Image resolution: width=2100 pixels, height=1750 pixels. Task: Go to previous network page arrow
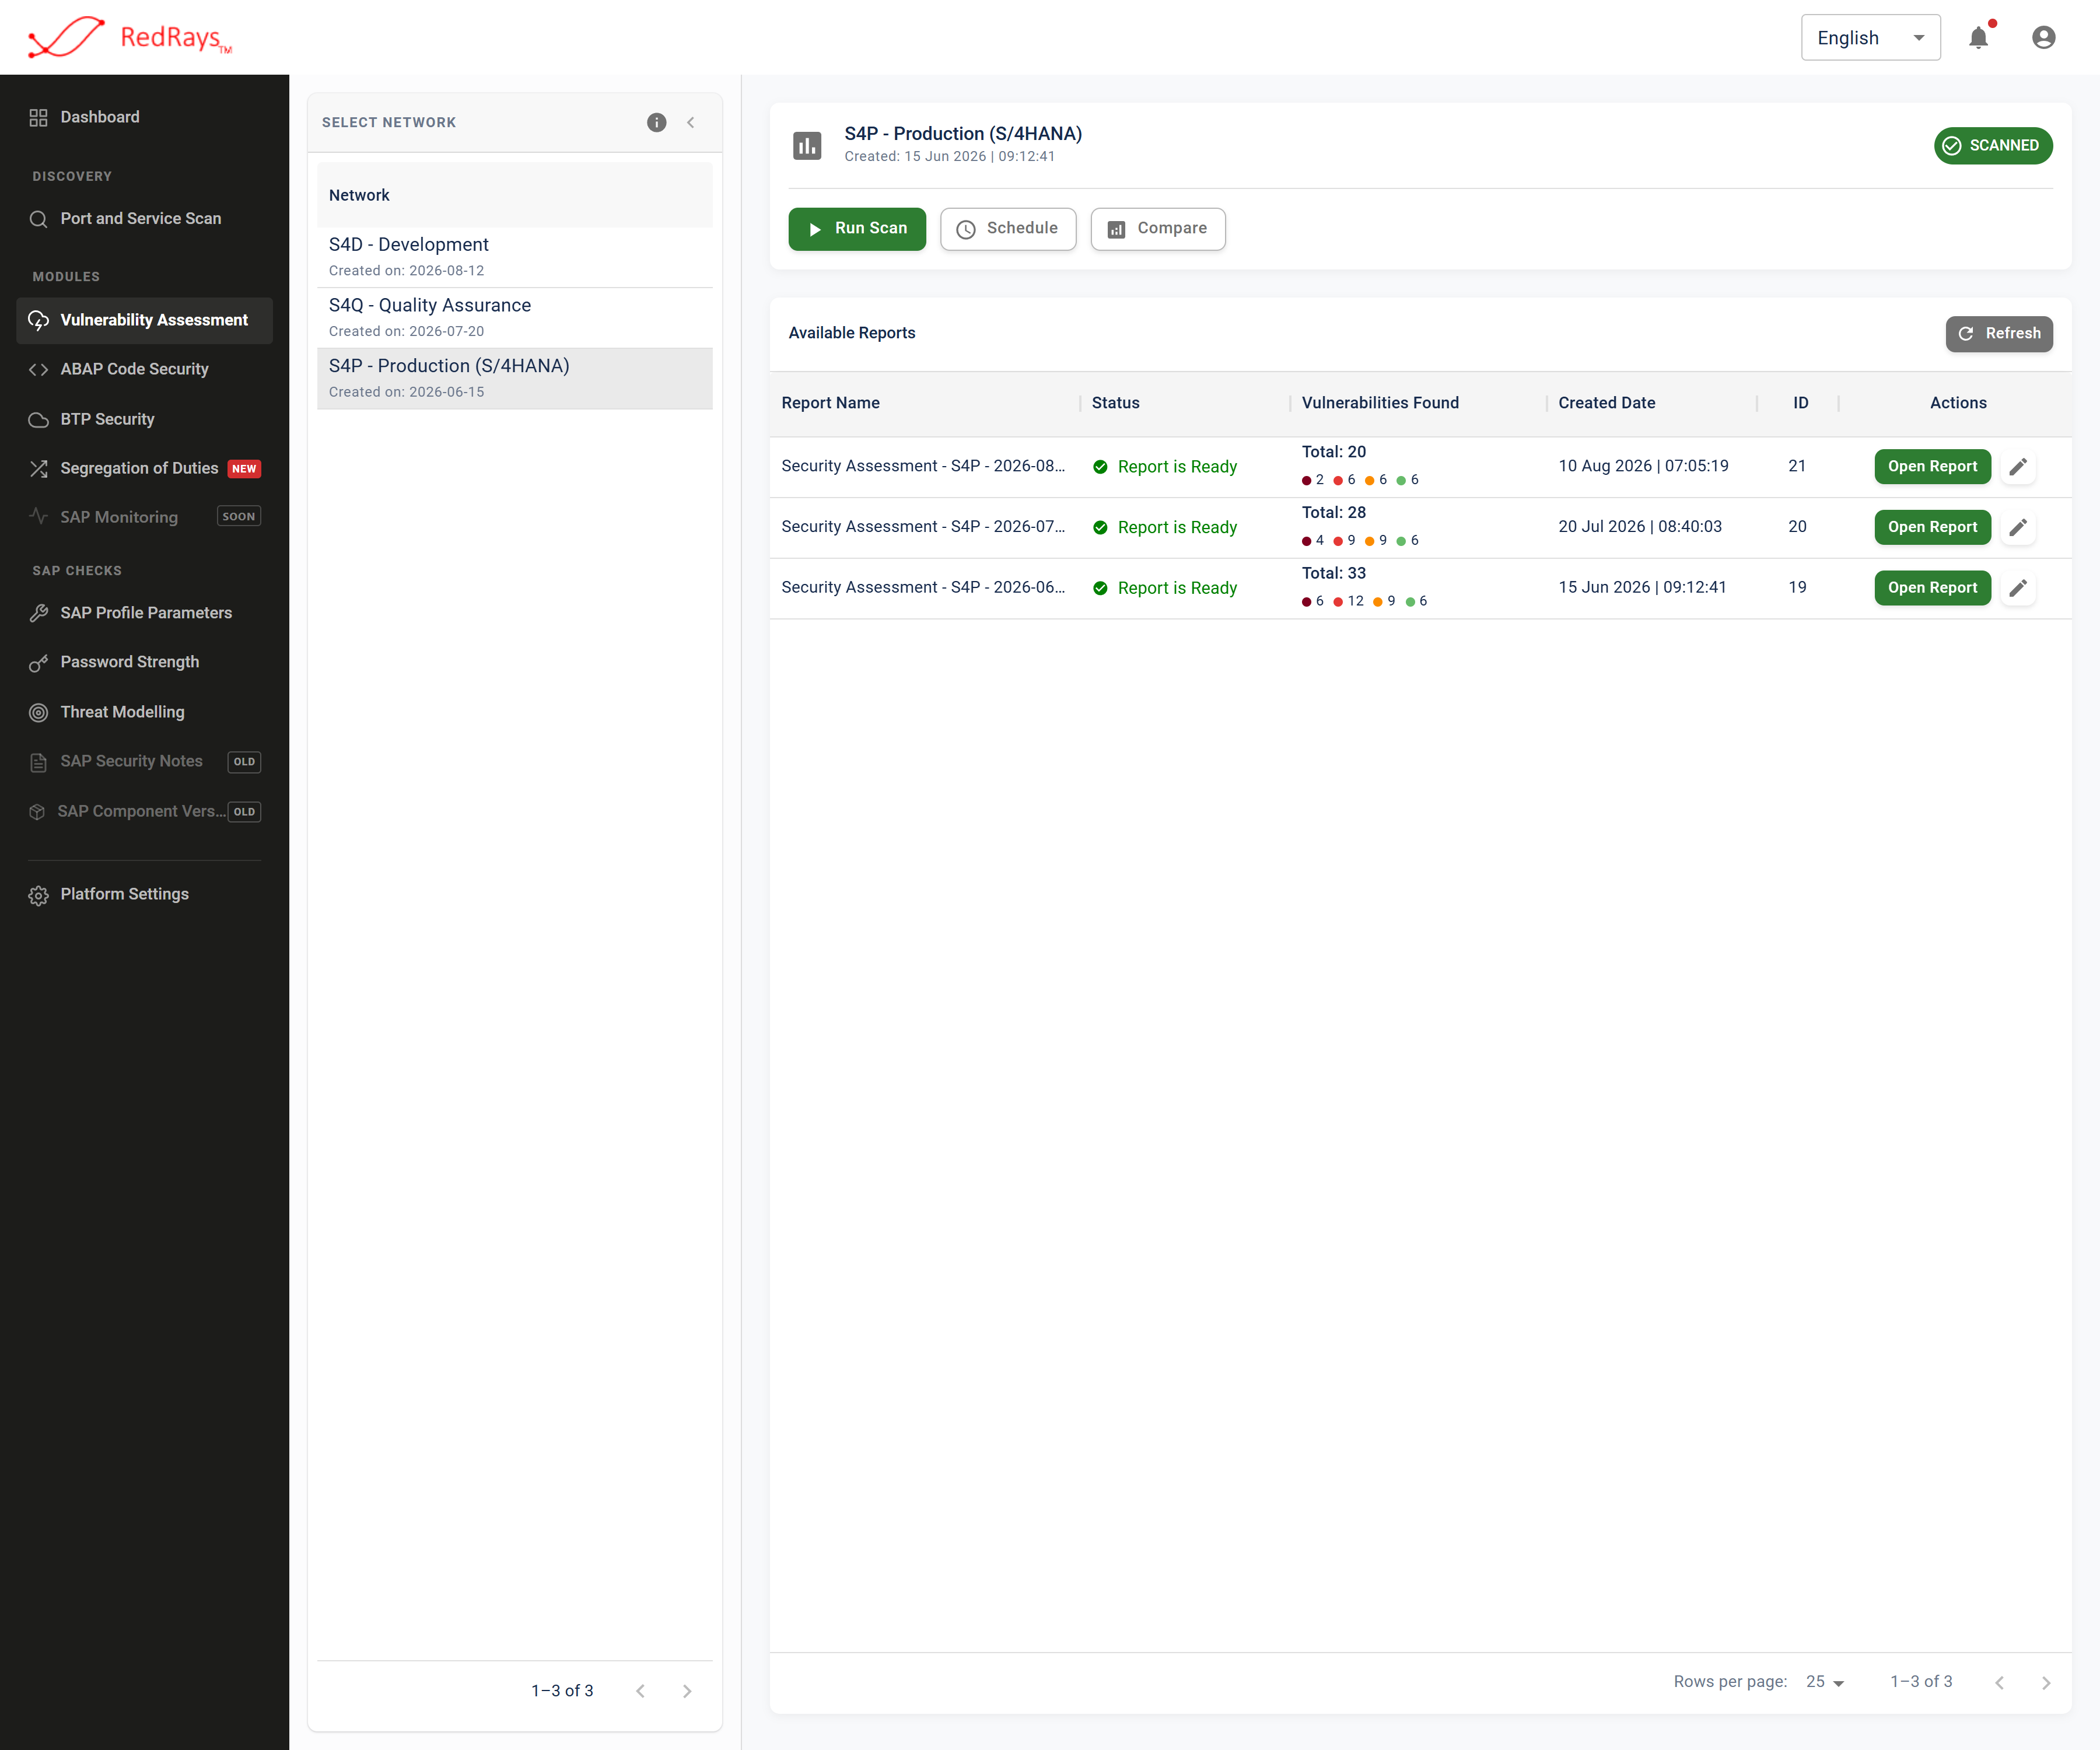[640, 1691]
